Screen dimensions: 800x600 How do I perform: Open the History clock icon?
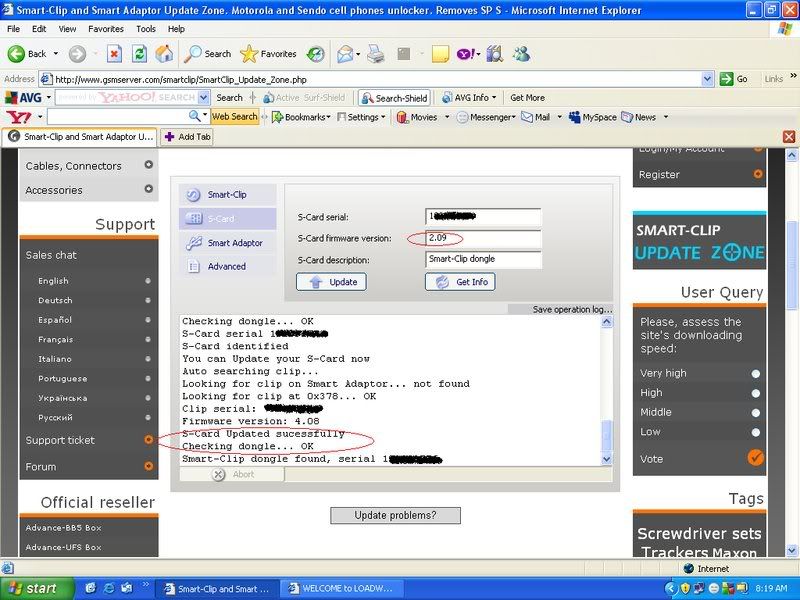(316, 54)
